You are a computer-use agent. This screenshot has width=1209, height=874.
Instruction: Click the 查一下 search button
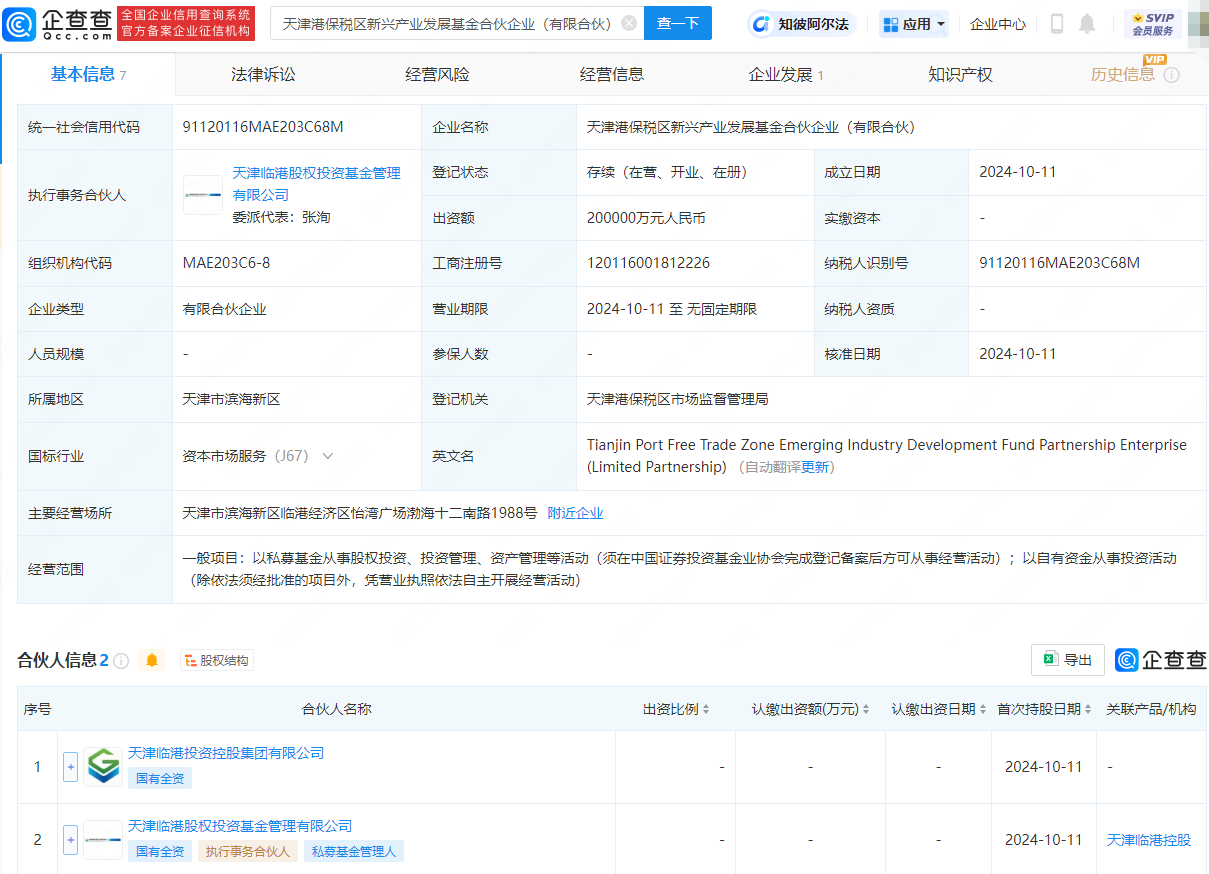(678, 23)
